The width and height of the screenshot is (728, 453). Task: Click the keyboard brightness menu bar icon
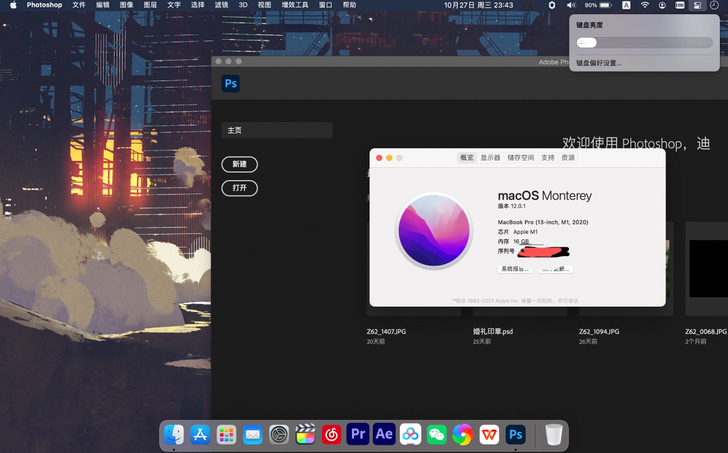[680, 5]
